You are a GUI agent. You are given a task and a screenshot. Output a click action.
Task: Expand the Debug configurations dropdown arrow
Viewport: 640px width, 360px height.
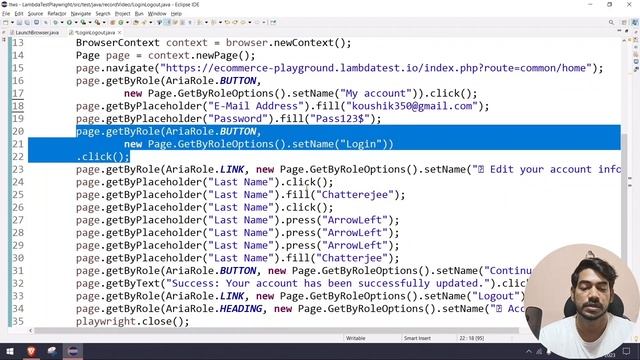coord(62,22)
